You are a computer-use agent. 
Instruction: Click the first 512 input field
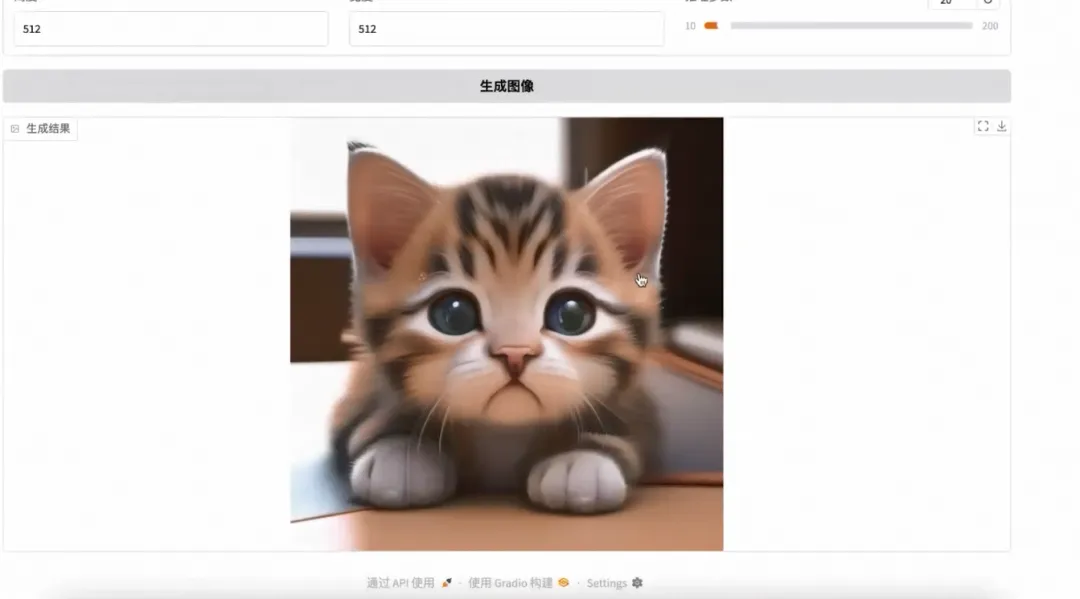(x=171, y=29)
